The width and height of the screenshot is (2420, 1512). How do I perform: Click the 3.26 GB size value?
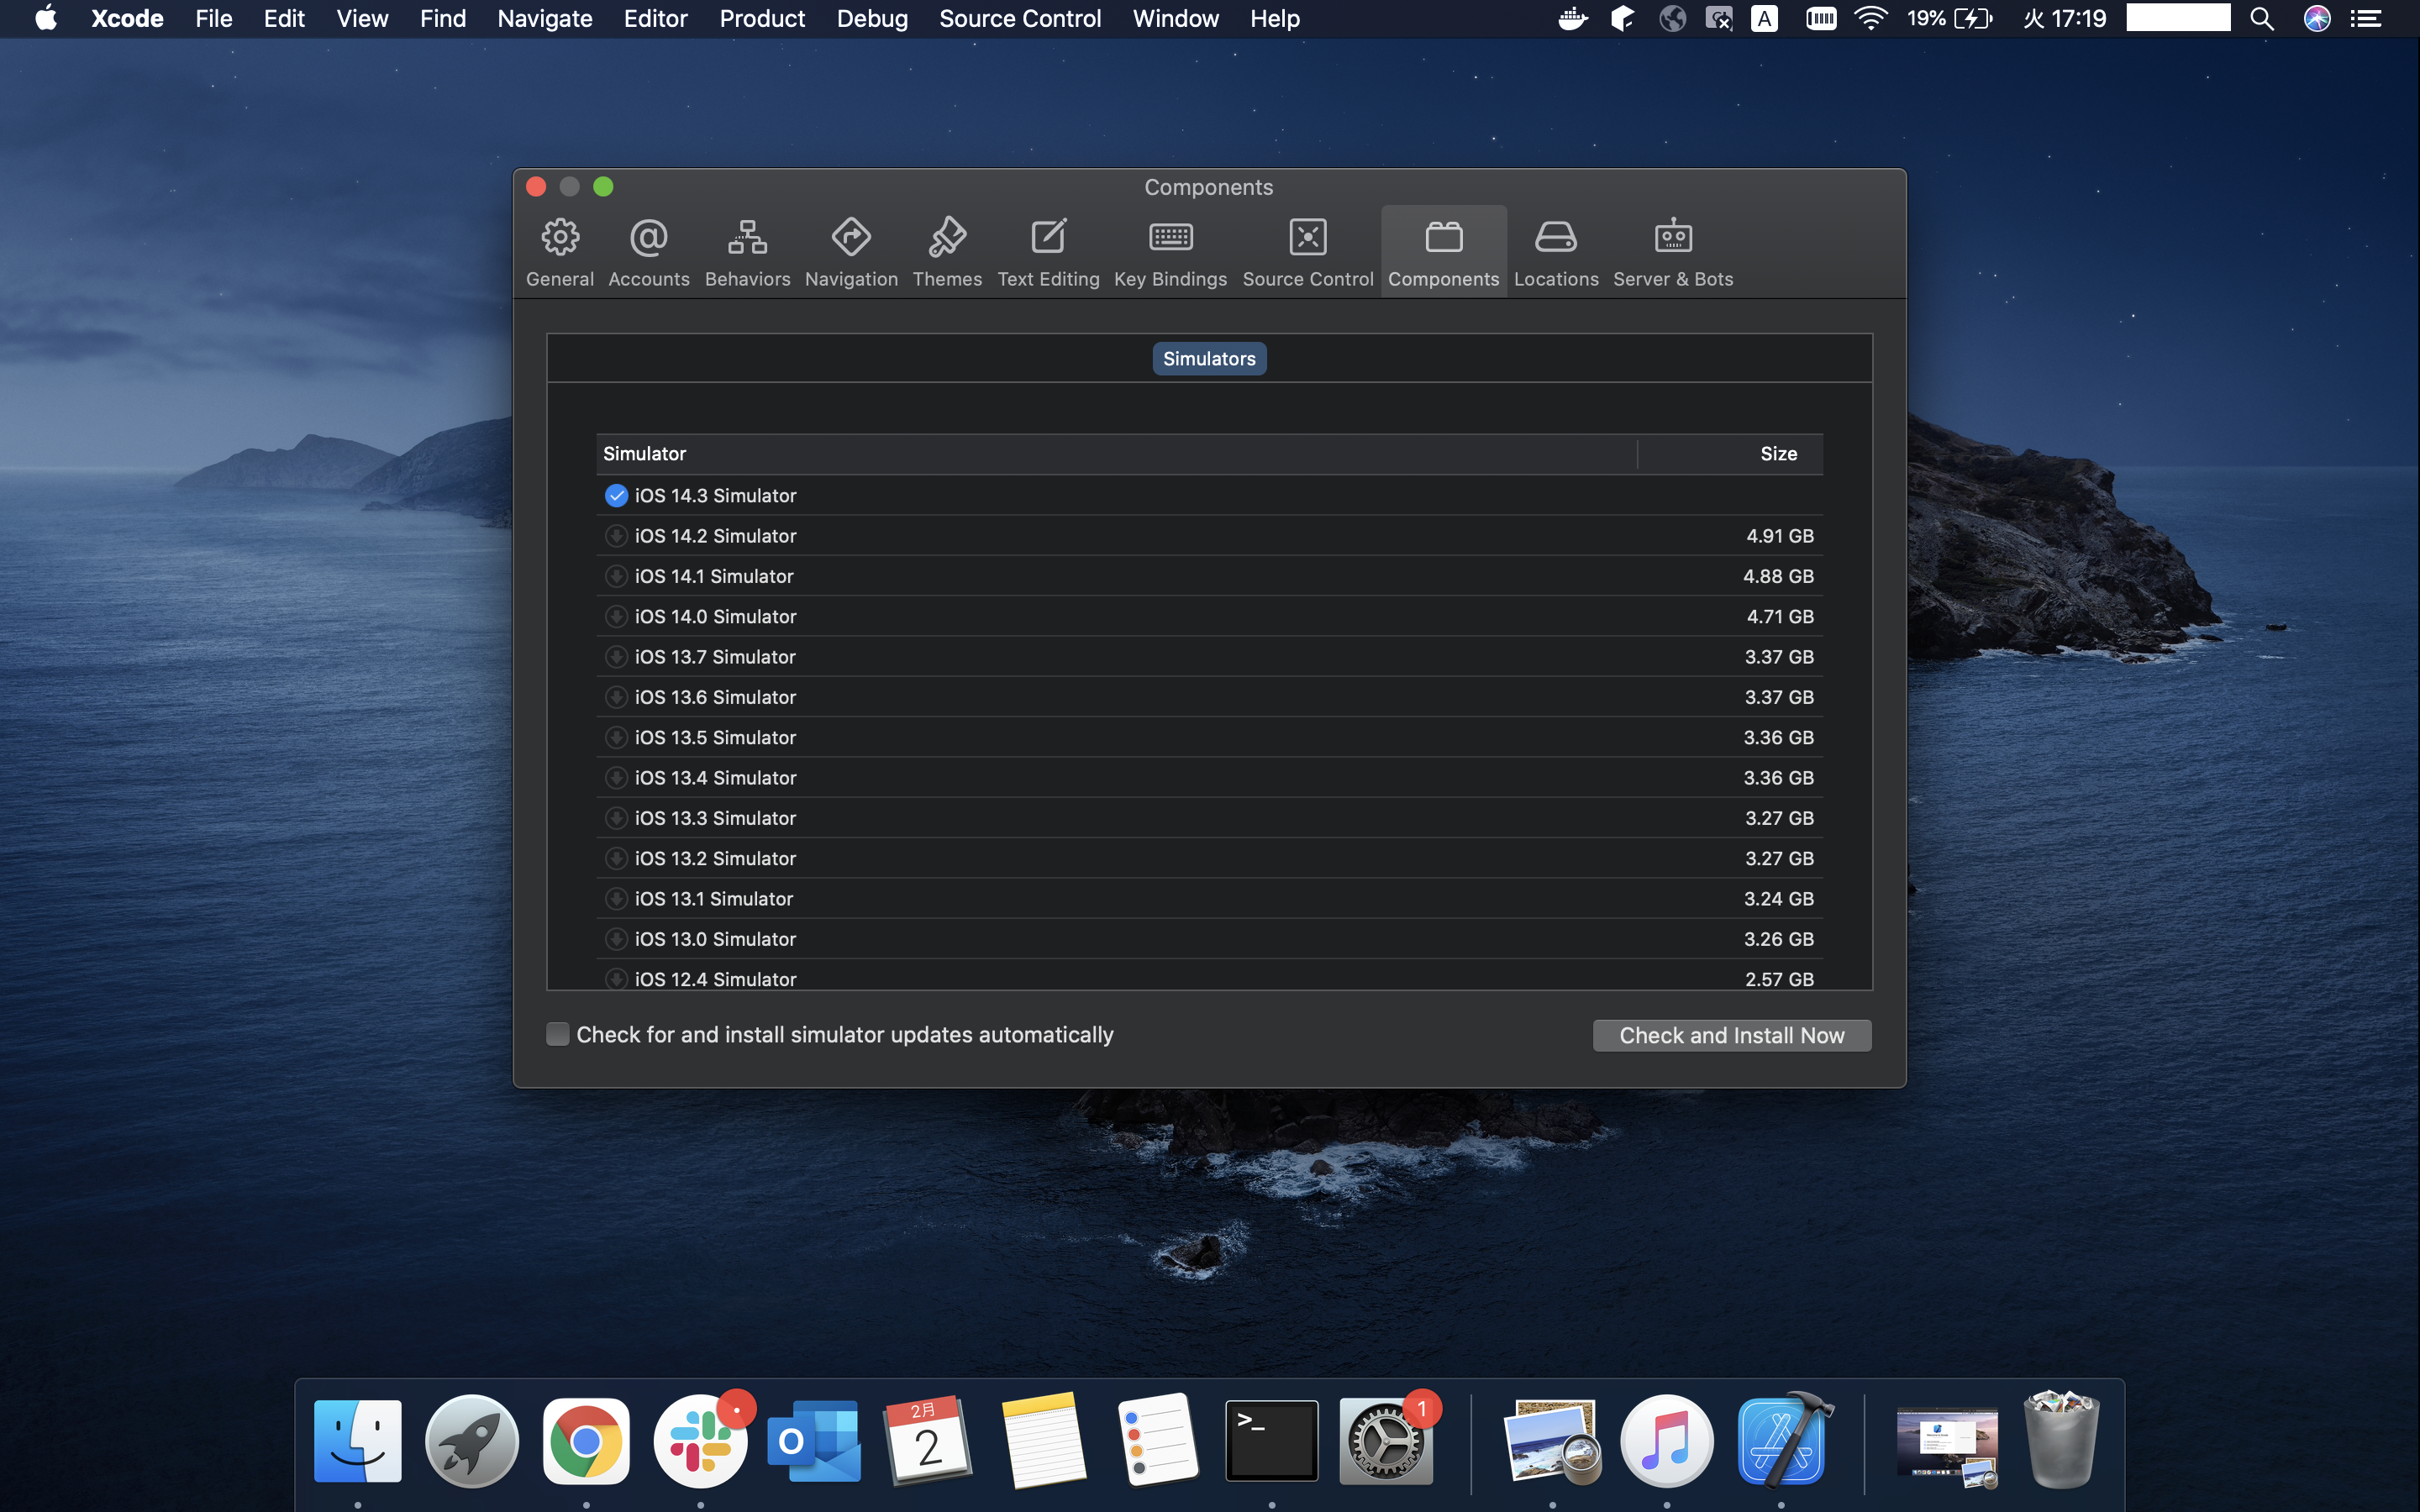pyautogui.click(x=1778, y=939)
